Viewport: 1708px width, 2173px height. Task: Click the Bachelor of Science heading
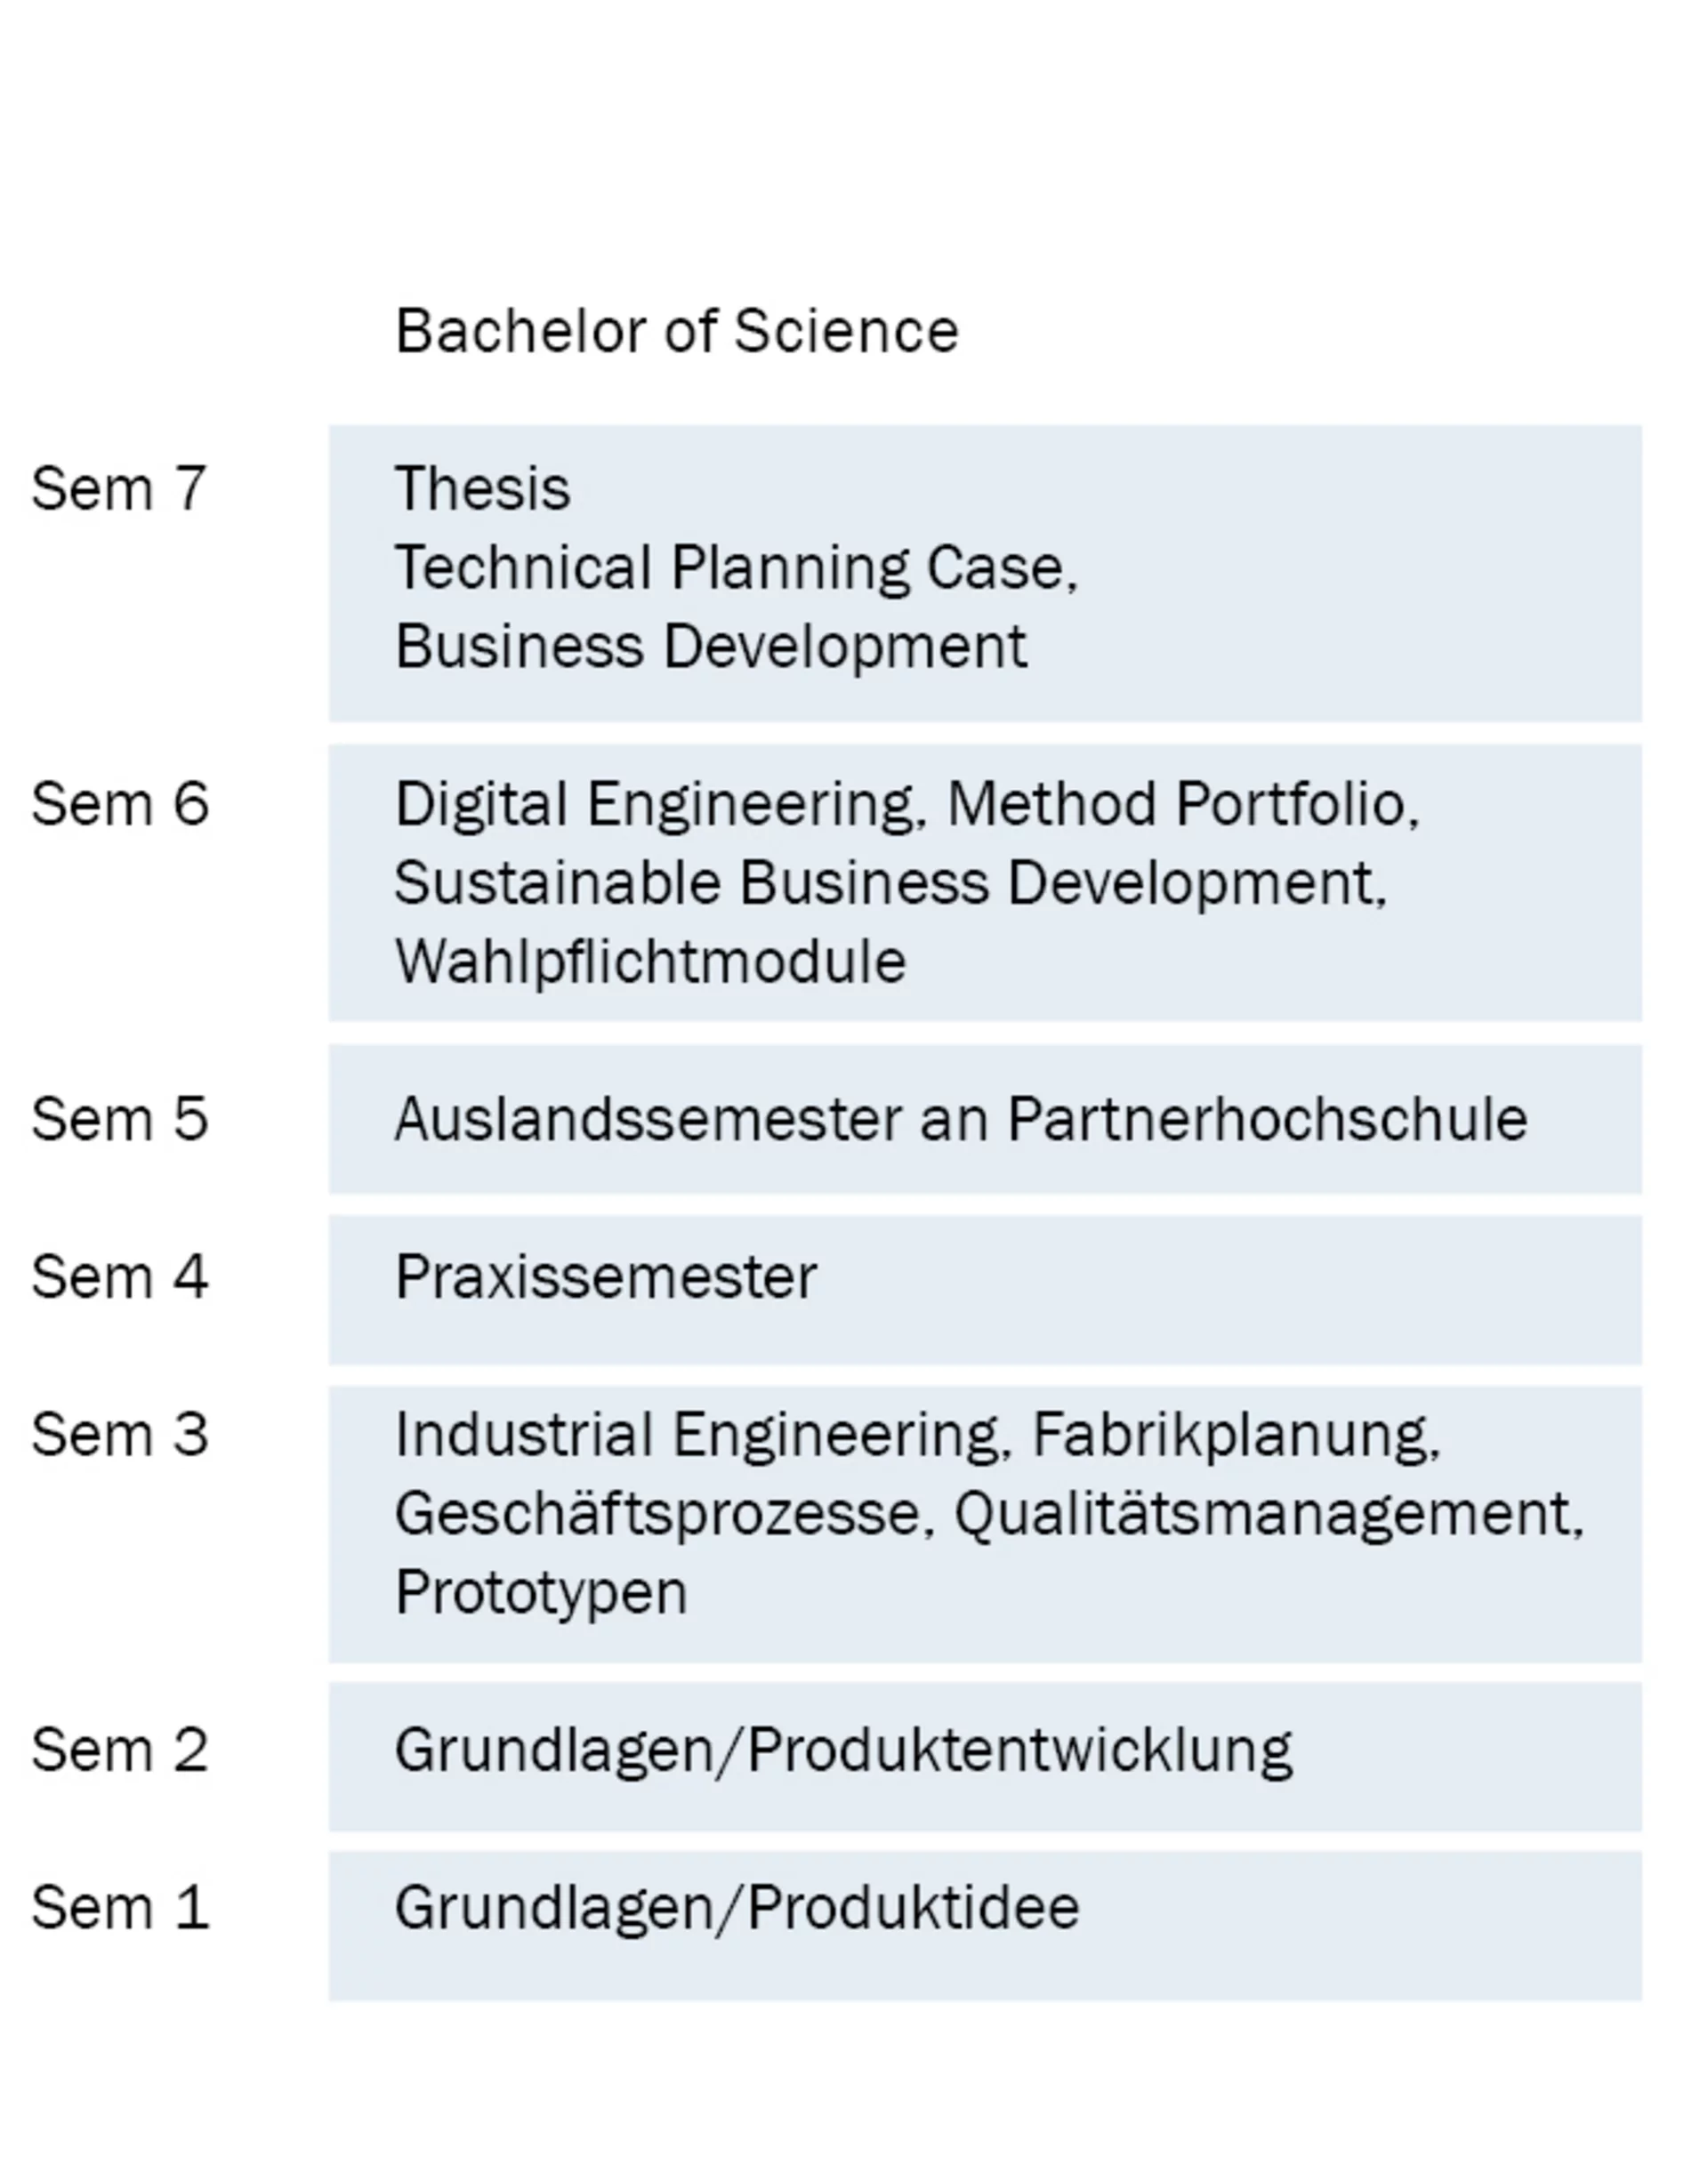point(676,331)
